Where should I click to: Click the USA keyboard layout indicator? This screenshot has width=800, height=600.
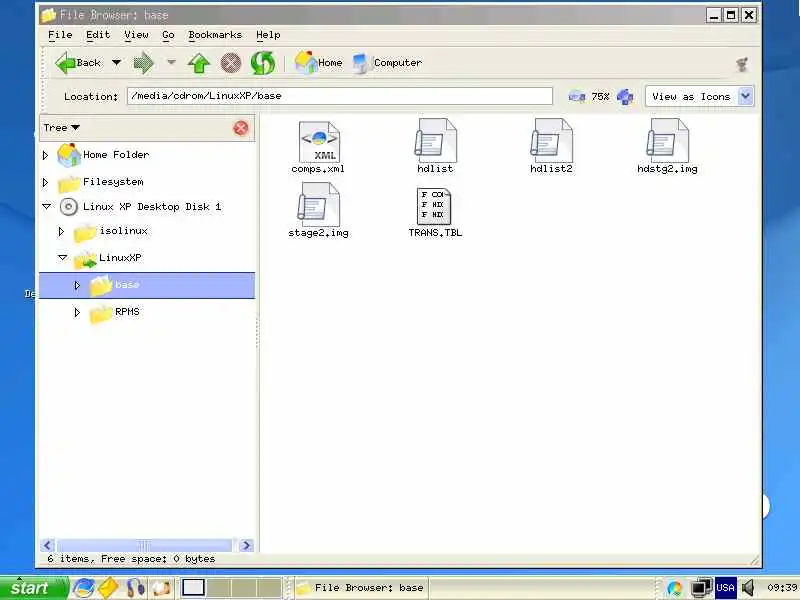click(x=725, y=588)
